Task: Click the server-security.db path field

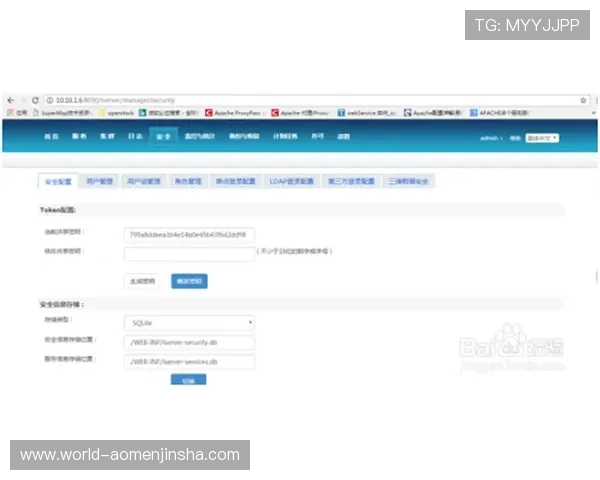Action: (189, 343)
